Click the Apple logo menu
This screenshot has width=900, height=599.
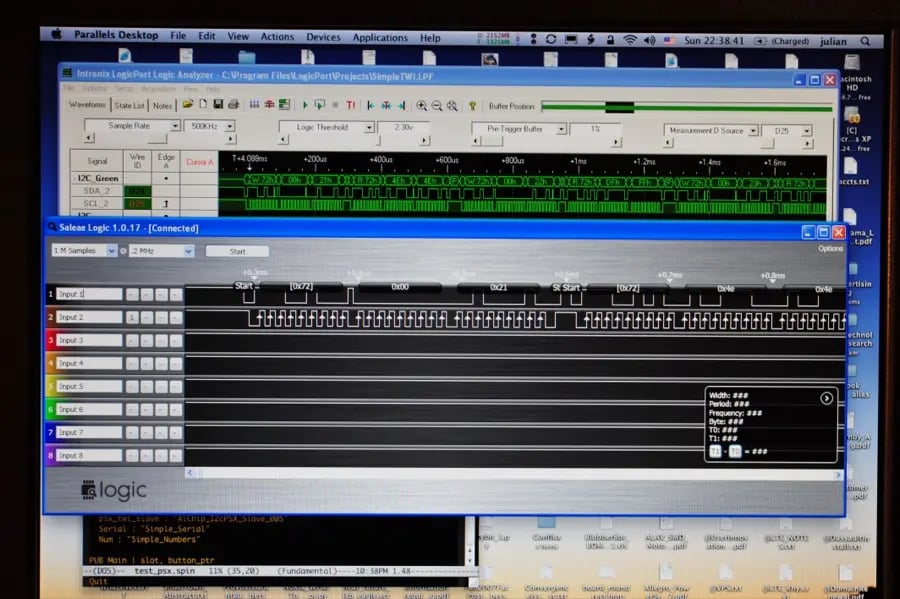tap(56, 34)
